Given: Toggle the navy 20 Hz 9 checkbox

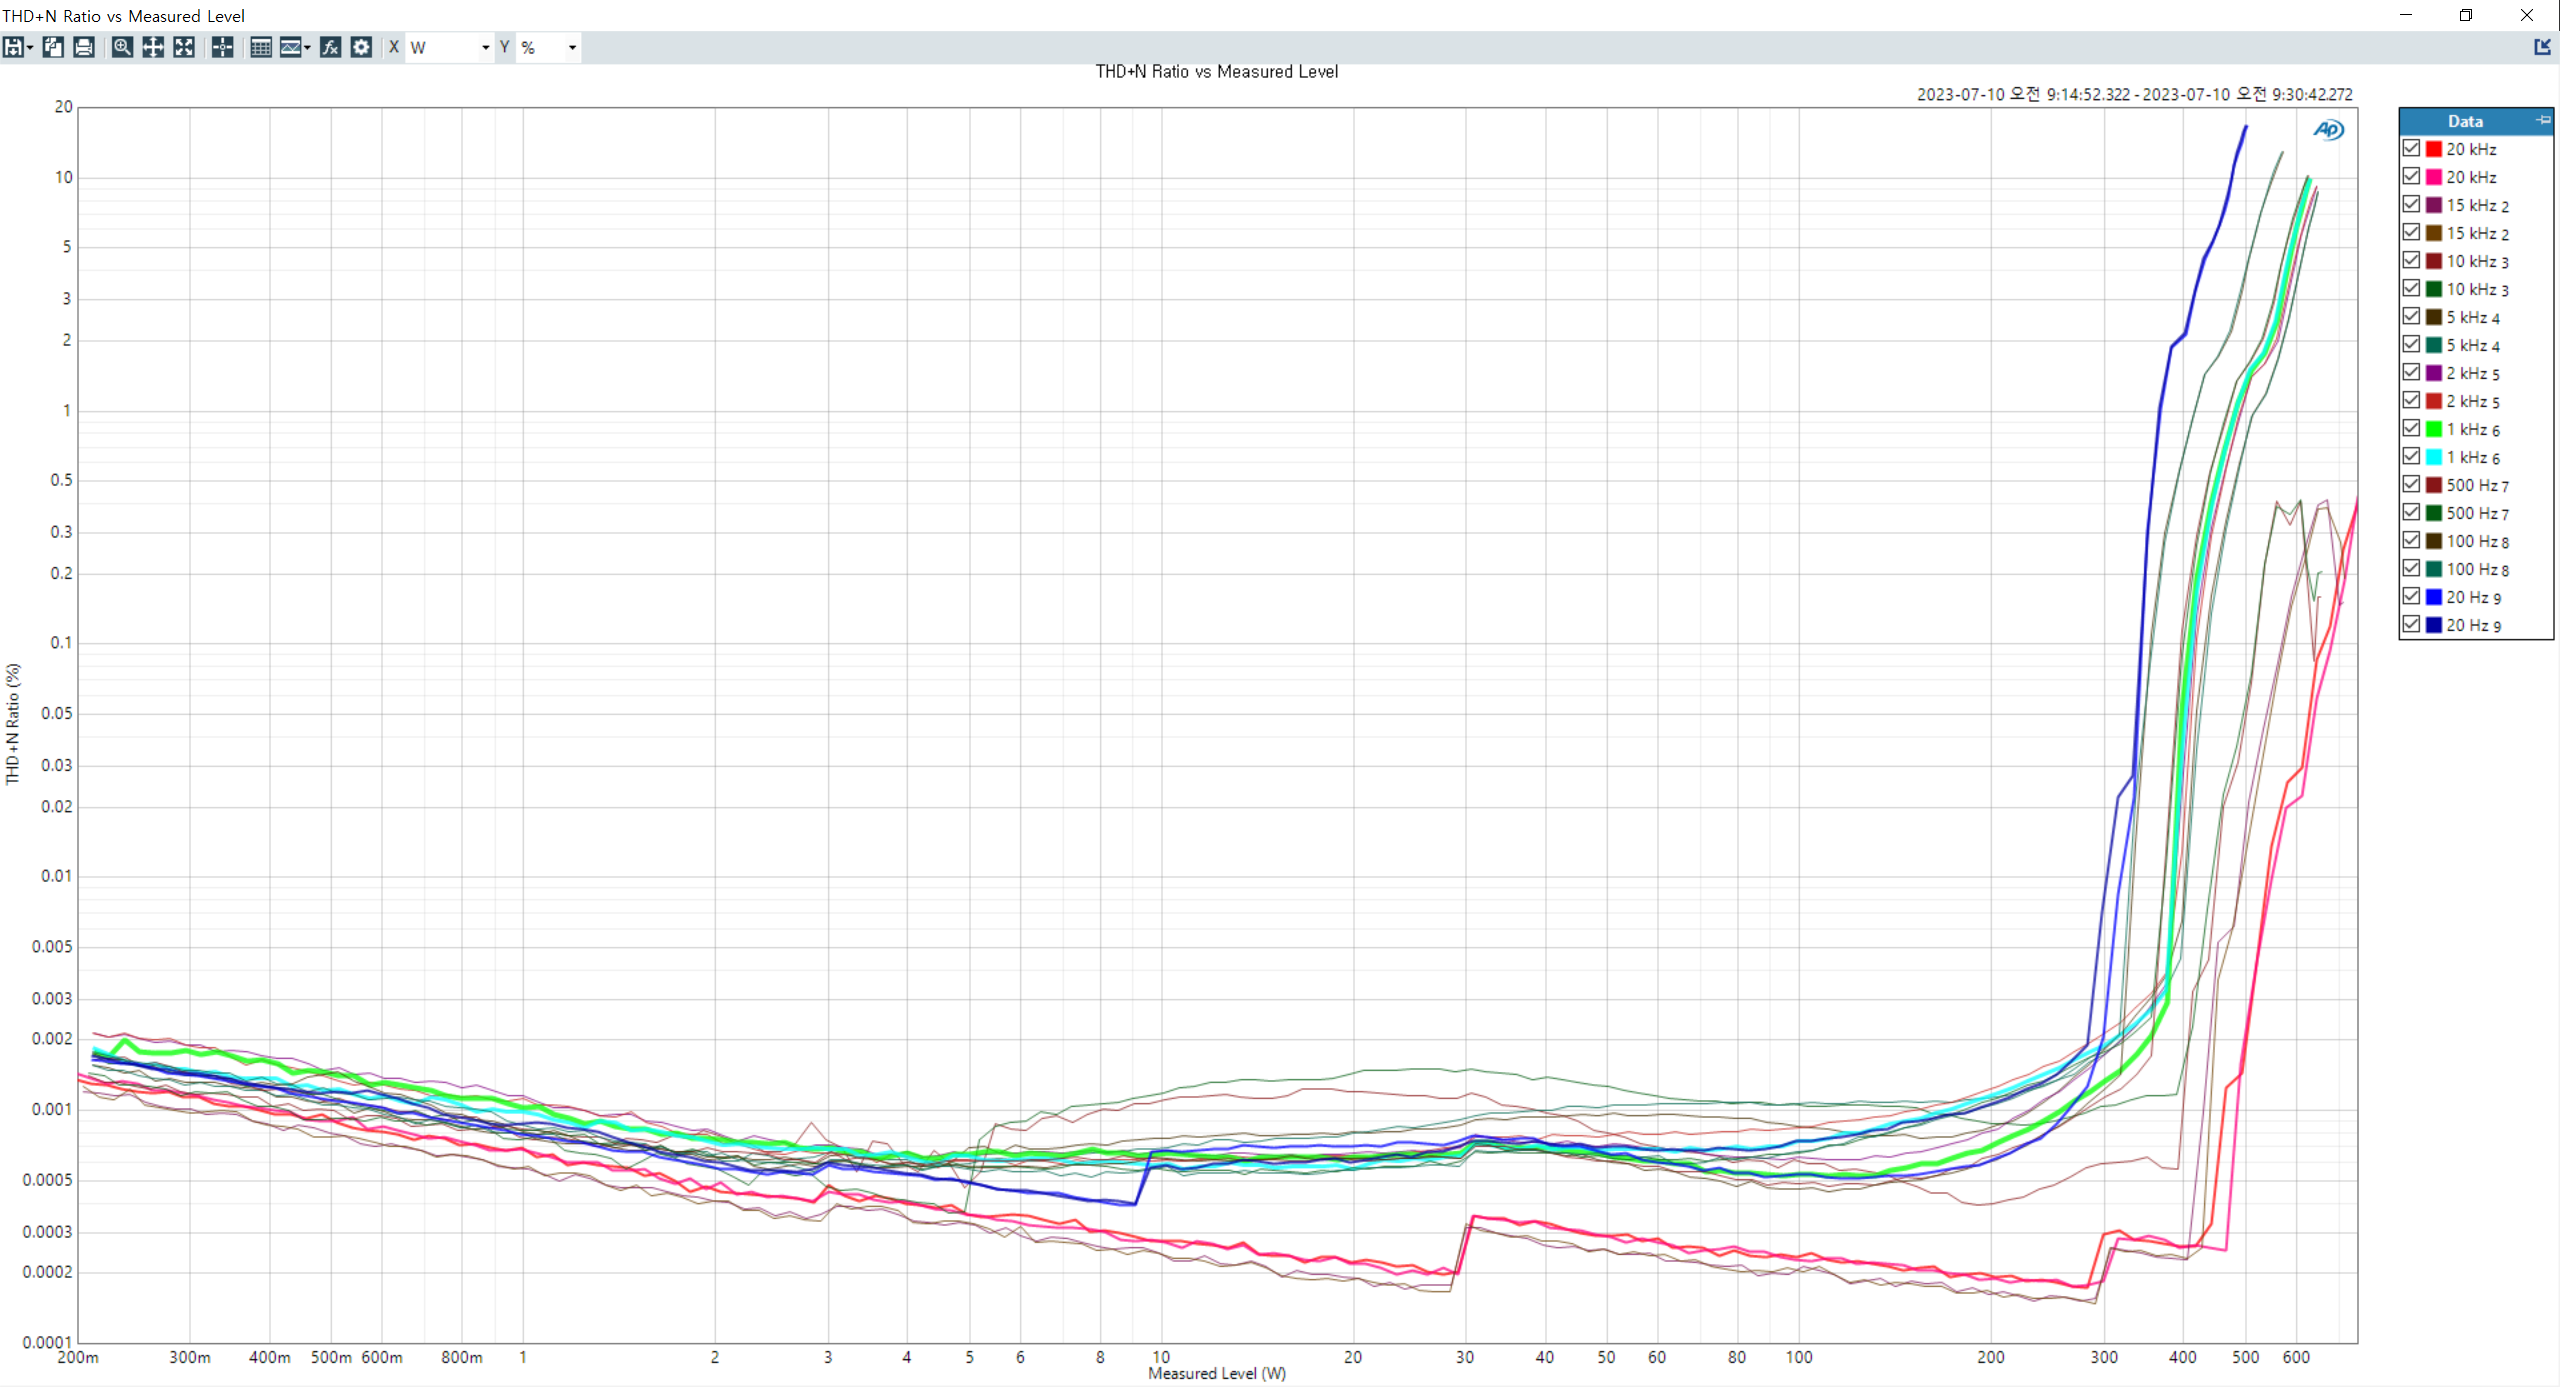Looking at the screenshot, I should pyautogui.click(x=2411, y=624).
